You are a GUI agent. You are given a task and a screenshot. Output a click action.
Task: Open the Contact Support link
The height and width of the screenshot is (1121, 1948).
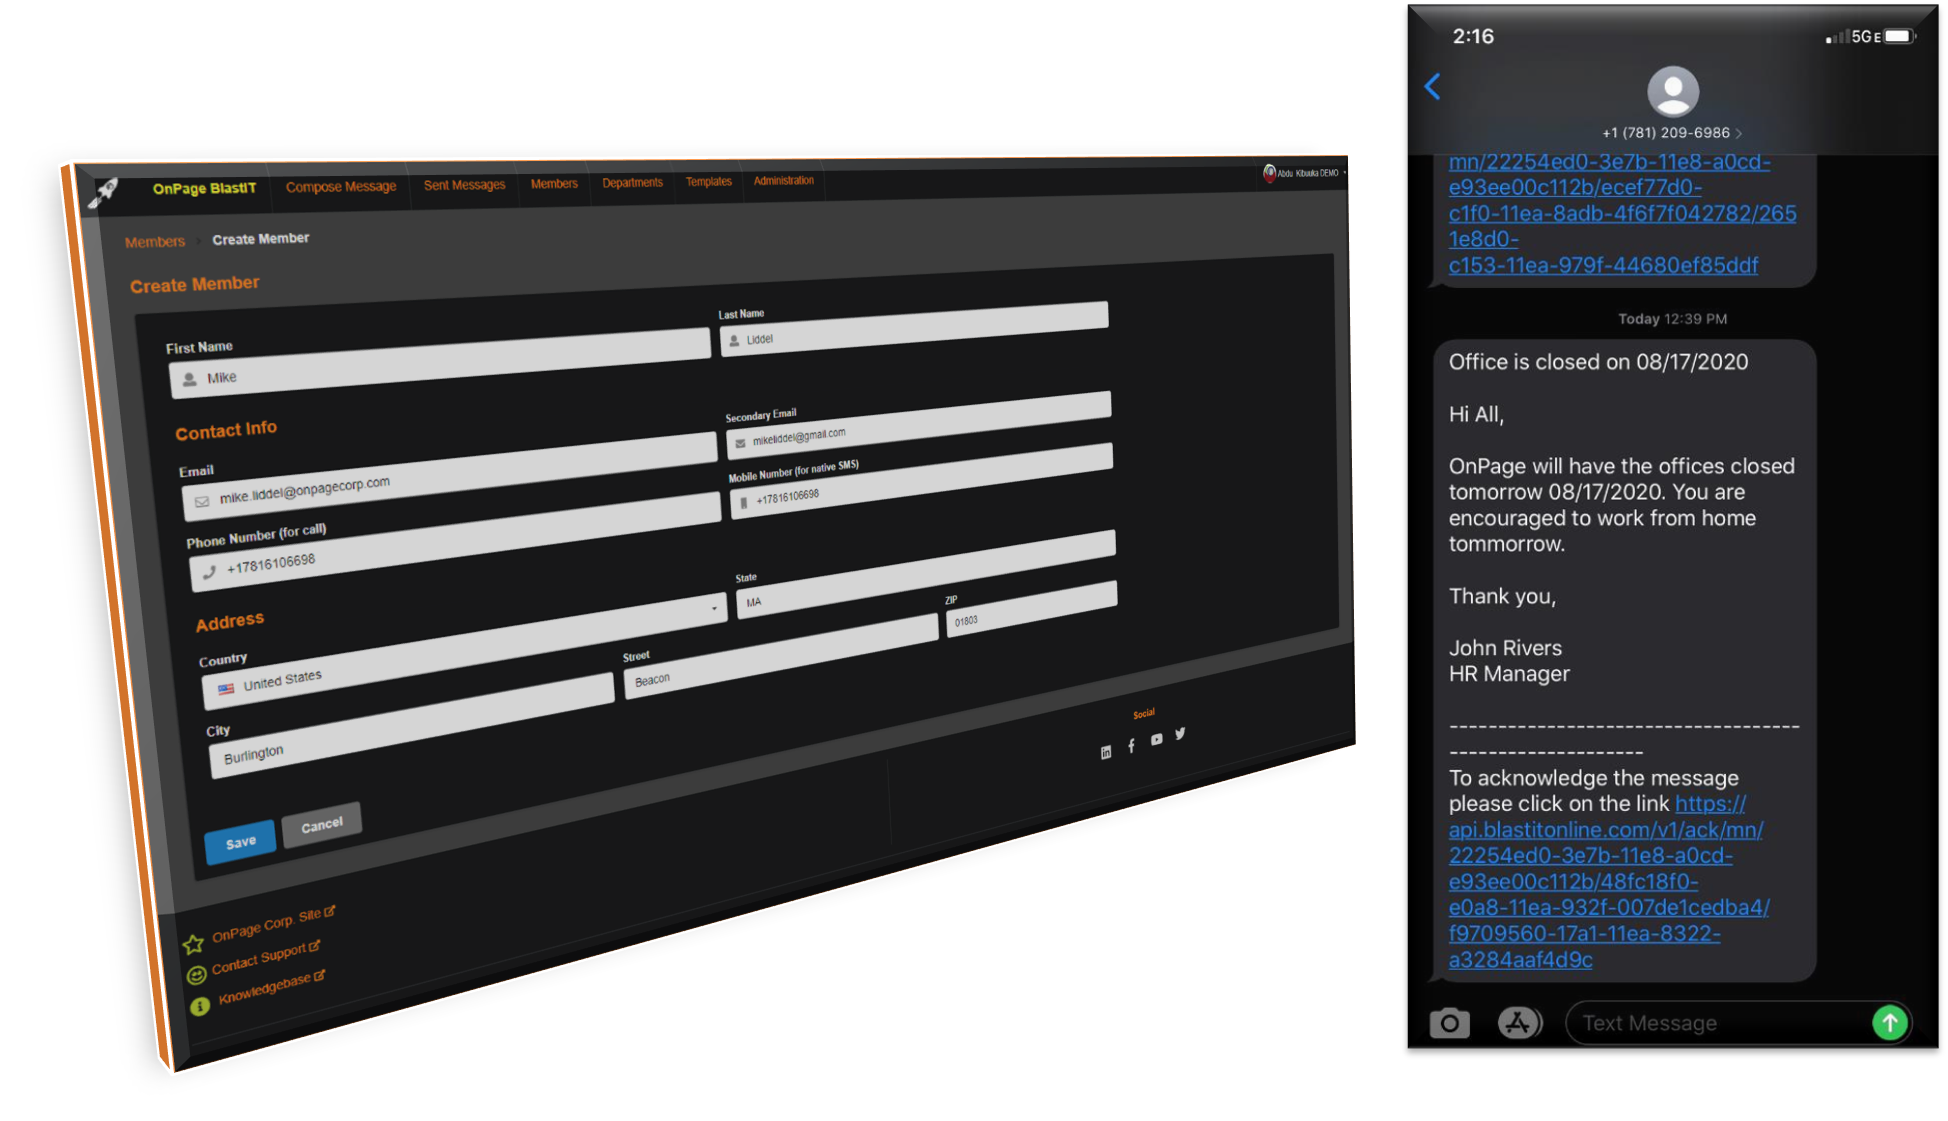pos(265,957)
